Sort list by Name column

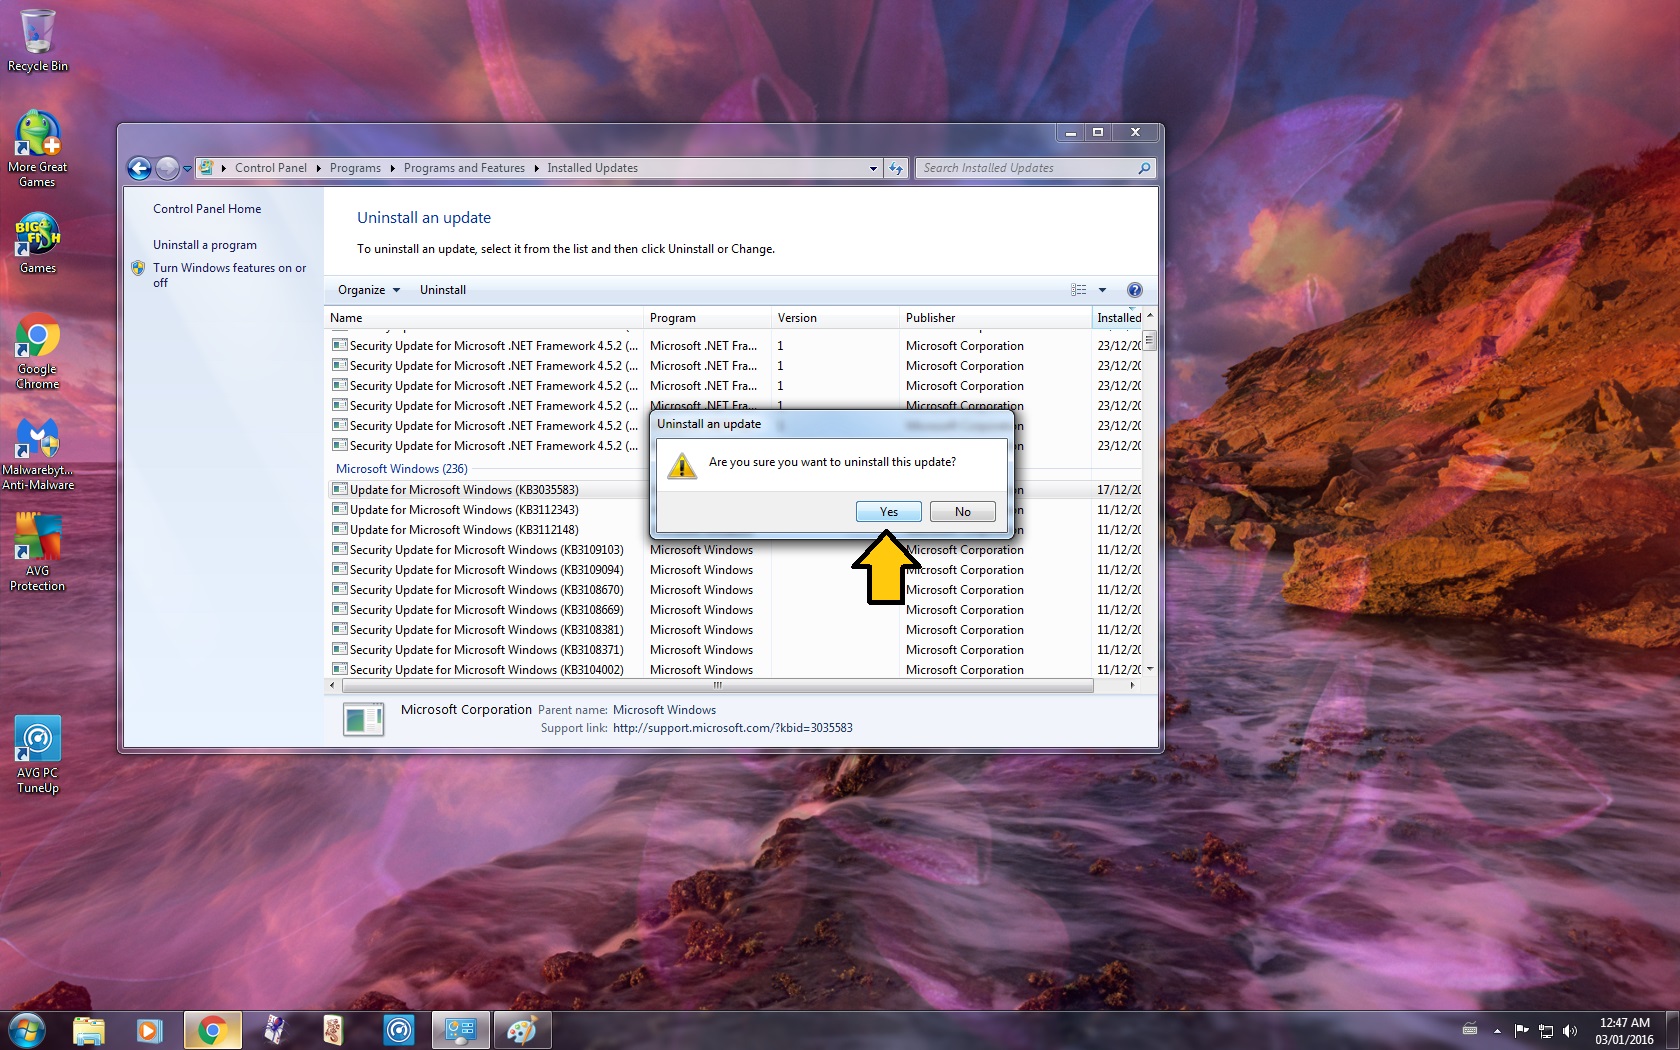pyautogui.click(x=484, y=318)
